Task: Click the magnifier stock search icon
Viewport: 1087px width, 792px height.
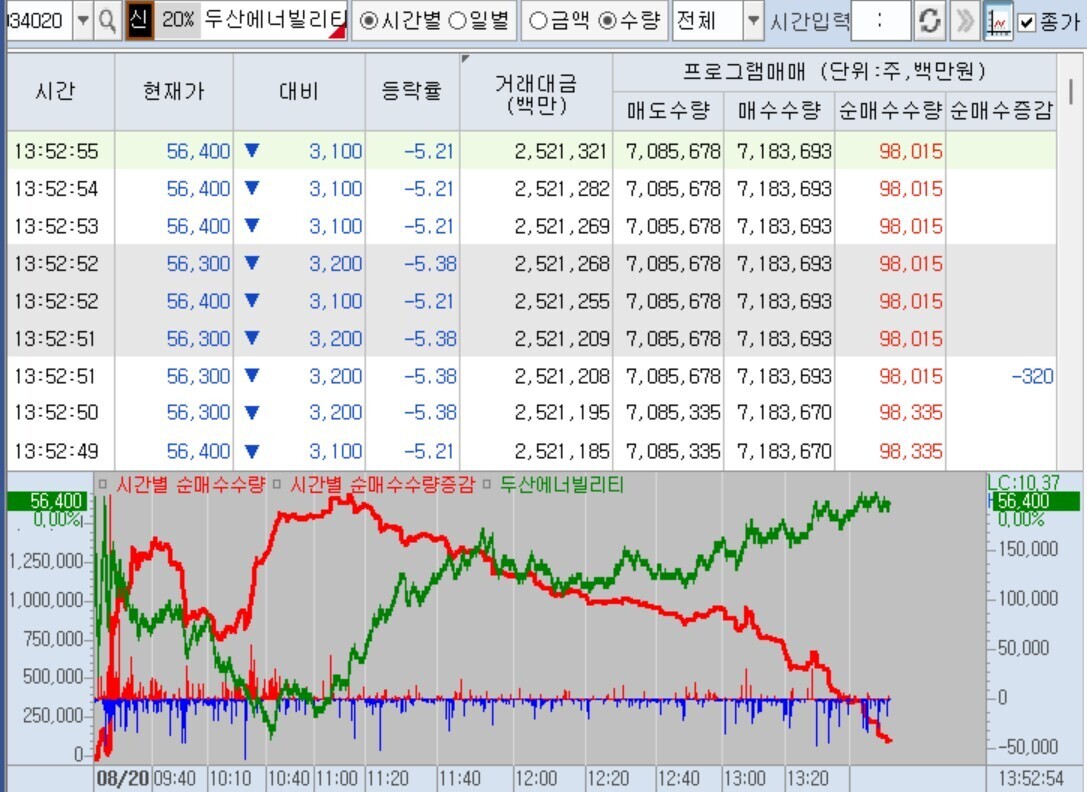Action: pos(107,21)
